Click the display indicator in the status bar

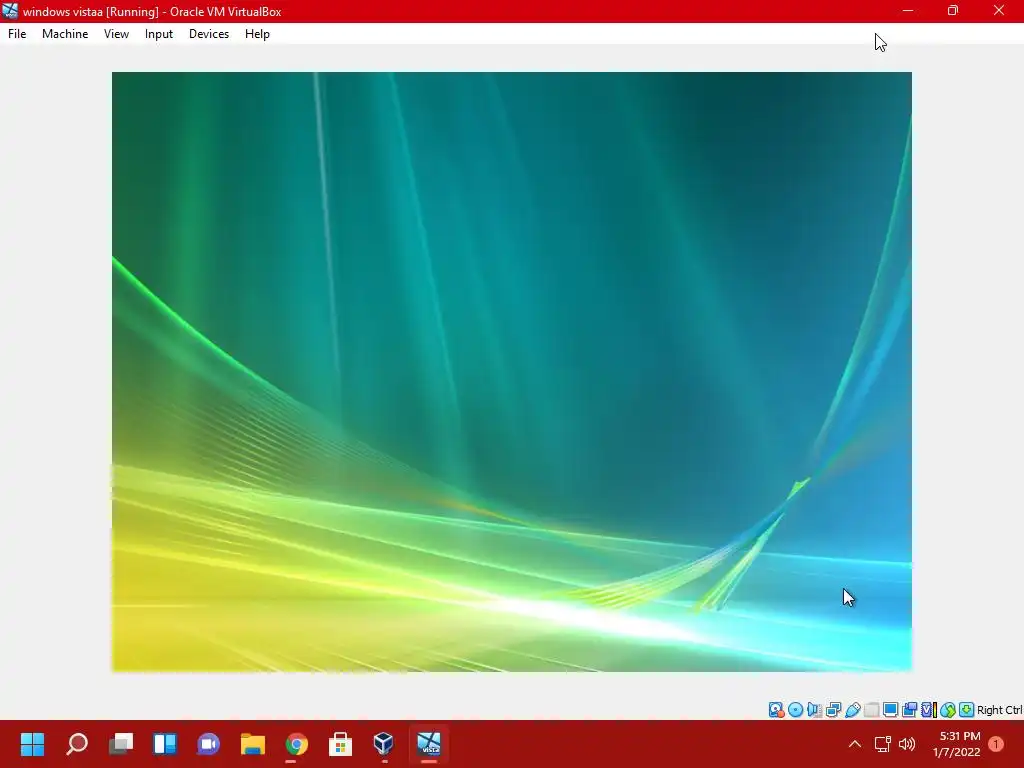[x=890, y=710]
